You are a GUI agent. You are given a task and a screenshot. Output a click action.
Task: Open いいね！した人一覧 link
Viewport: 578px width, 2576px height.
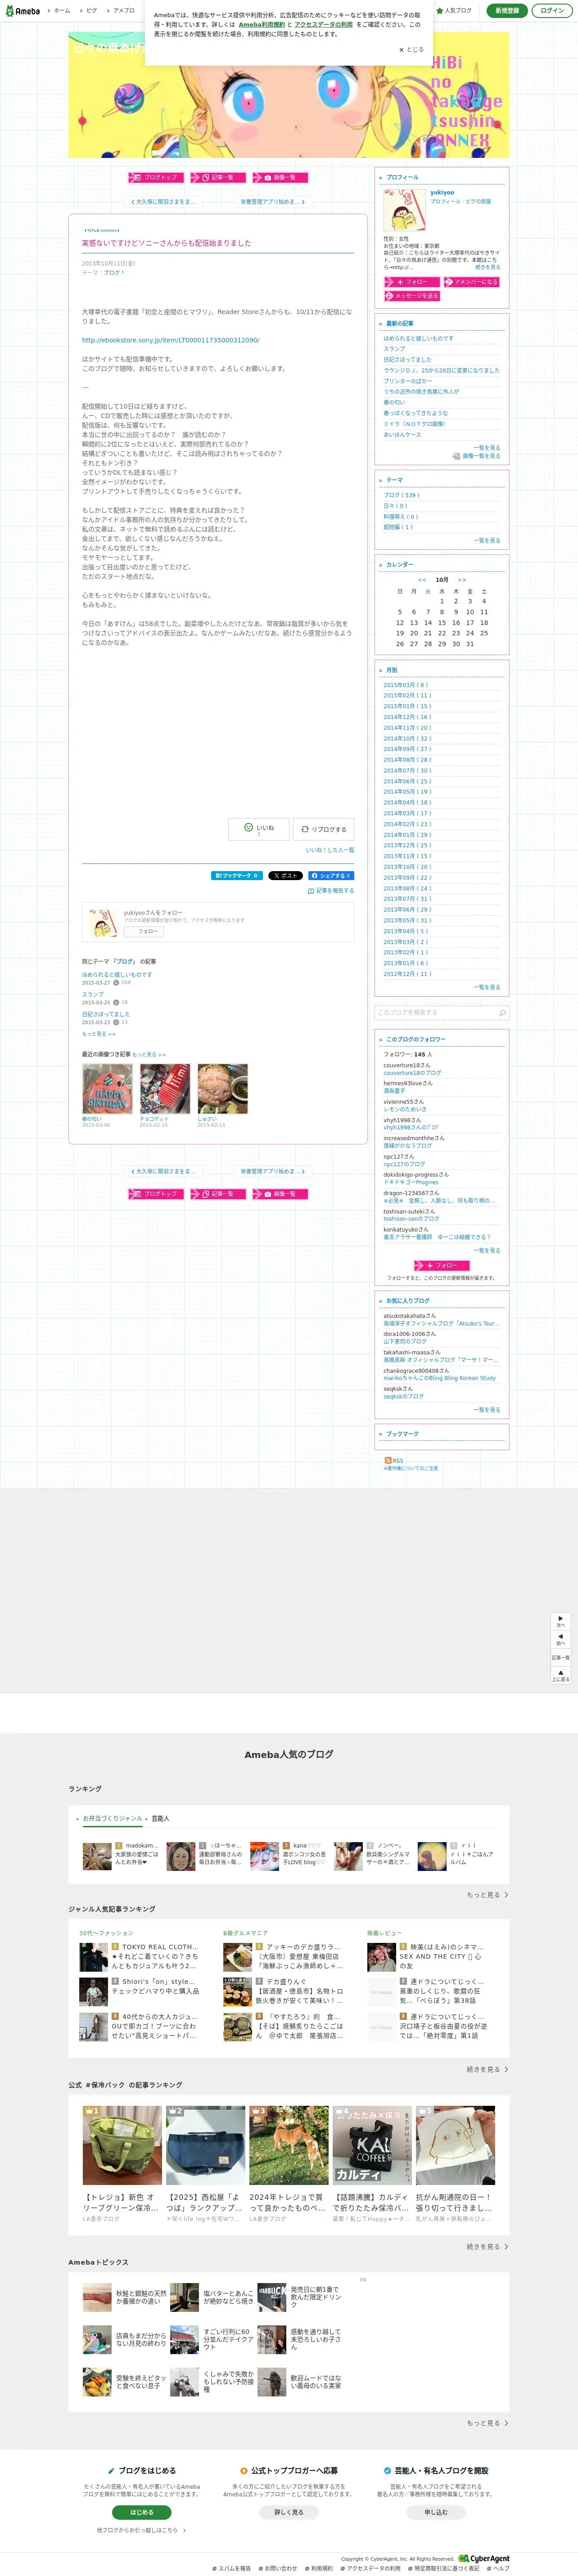point(330,850)
